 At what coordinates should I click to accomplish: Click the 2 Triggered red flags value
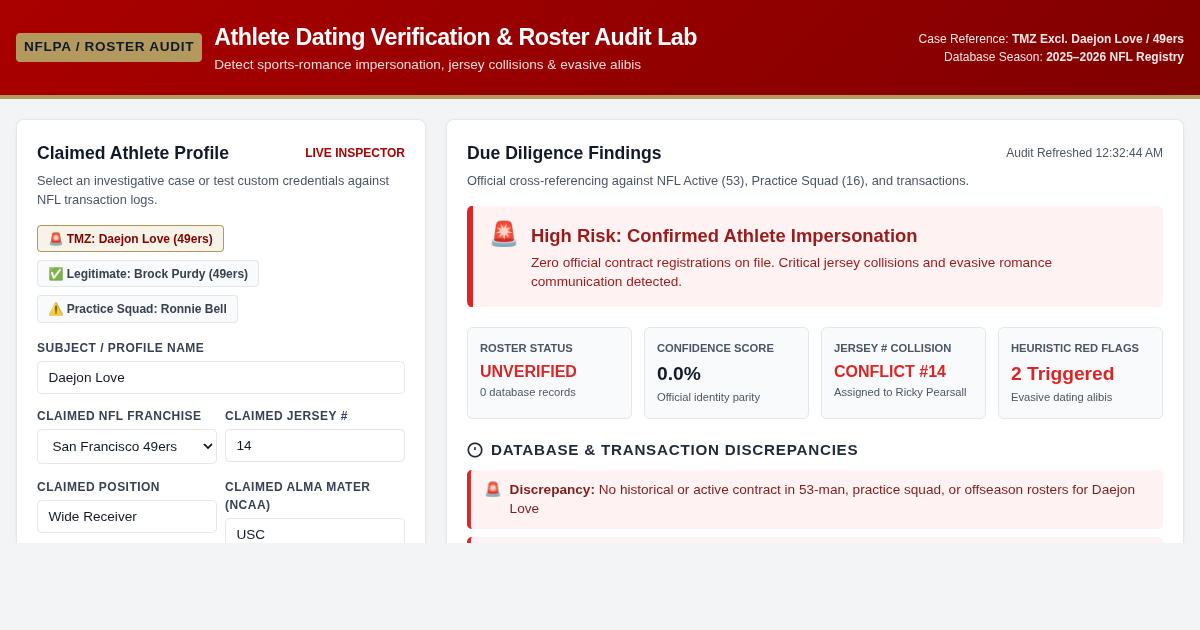click(x=1062, y=373)
